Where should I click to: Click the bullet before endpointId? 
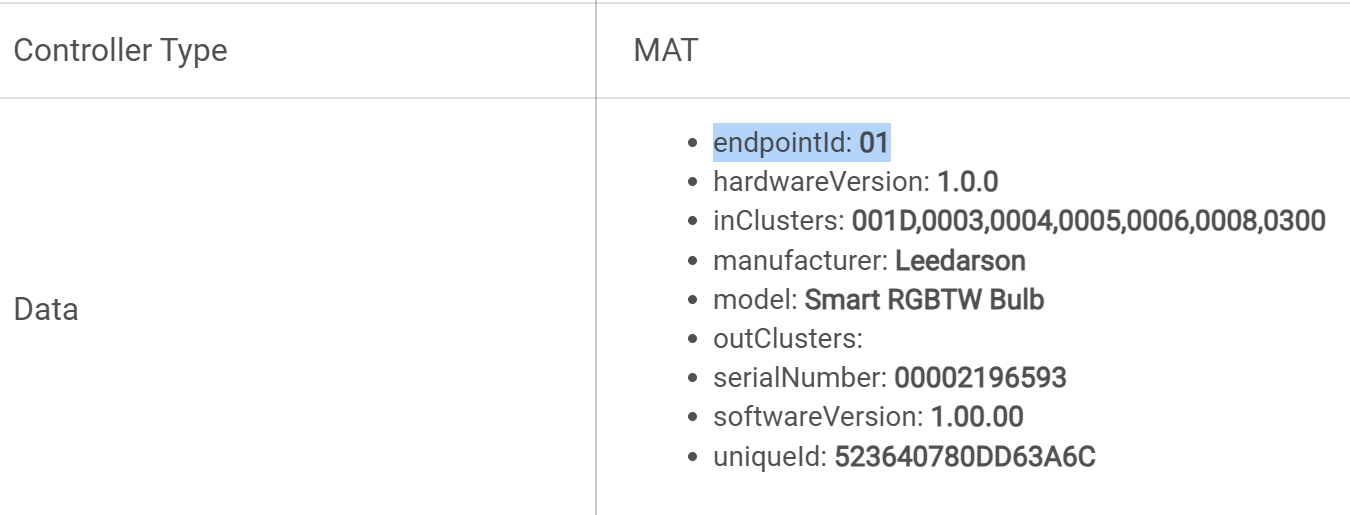pos(692,144)
